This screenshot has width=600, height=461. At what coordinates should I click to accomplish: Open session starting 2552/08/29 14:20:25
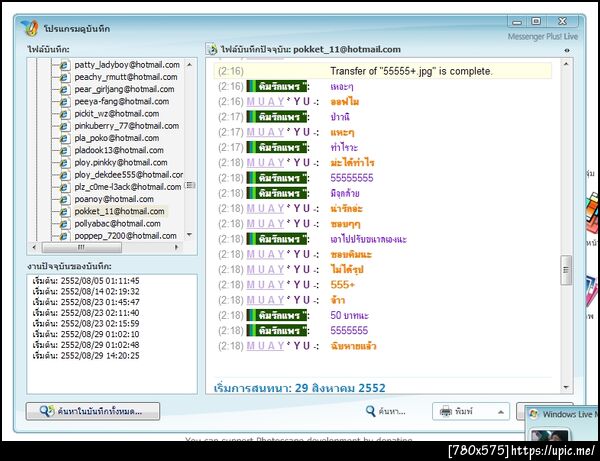coord(86,356)
